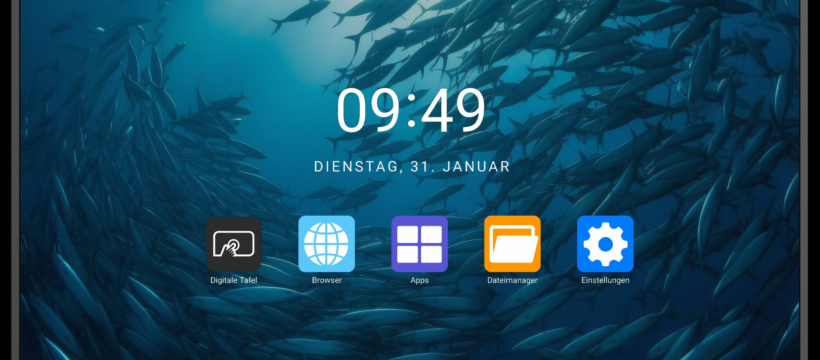Open the Einstellungen gear icon
Viewport: 820px width, 360px height.
pyautogui.click(x=605, y=244)
